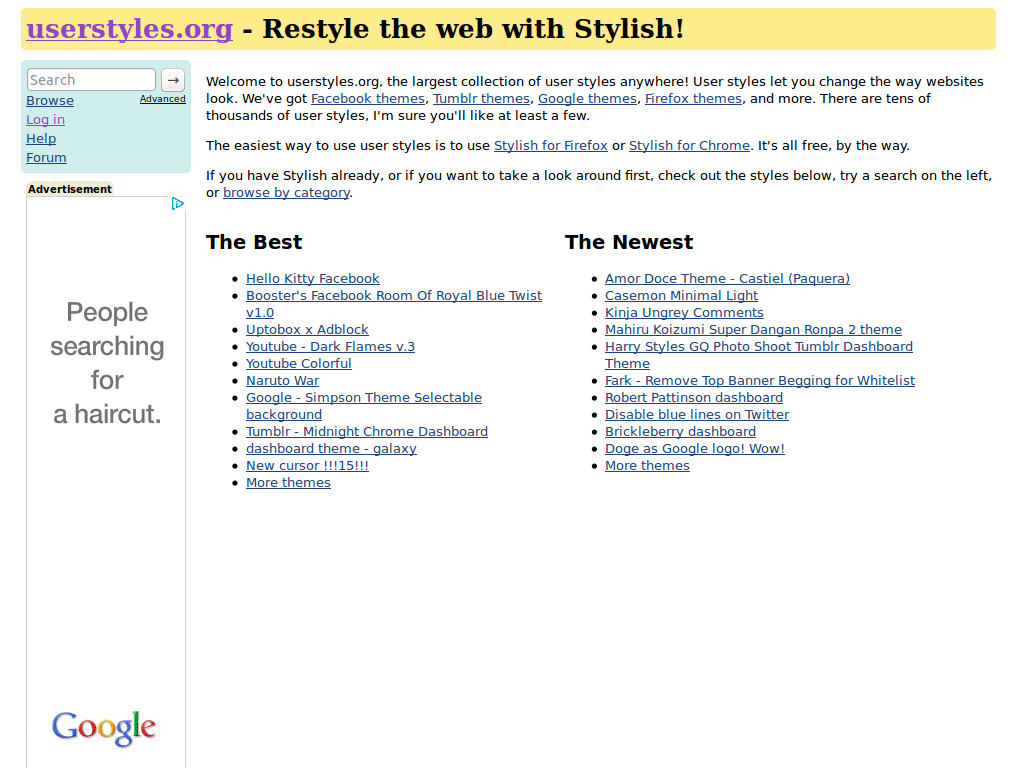Screen dimensions: 1024x768
Task: Open the Doge as Google logo! Wow! style
Action: click(x=695, y=449)
